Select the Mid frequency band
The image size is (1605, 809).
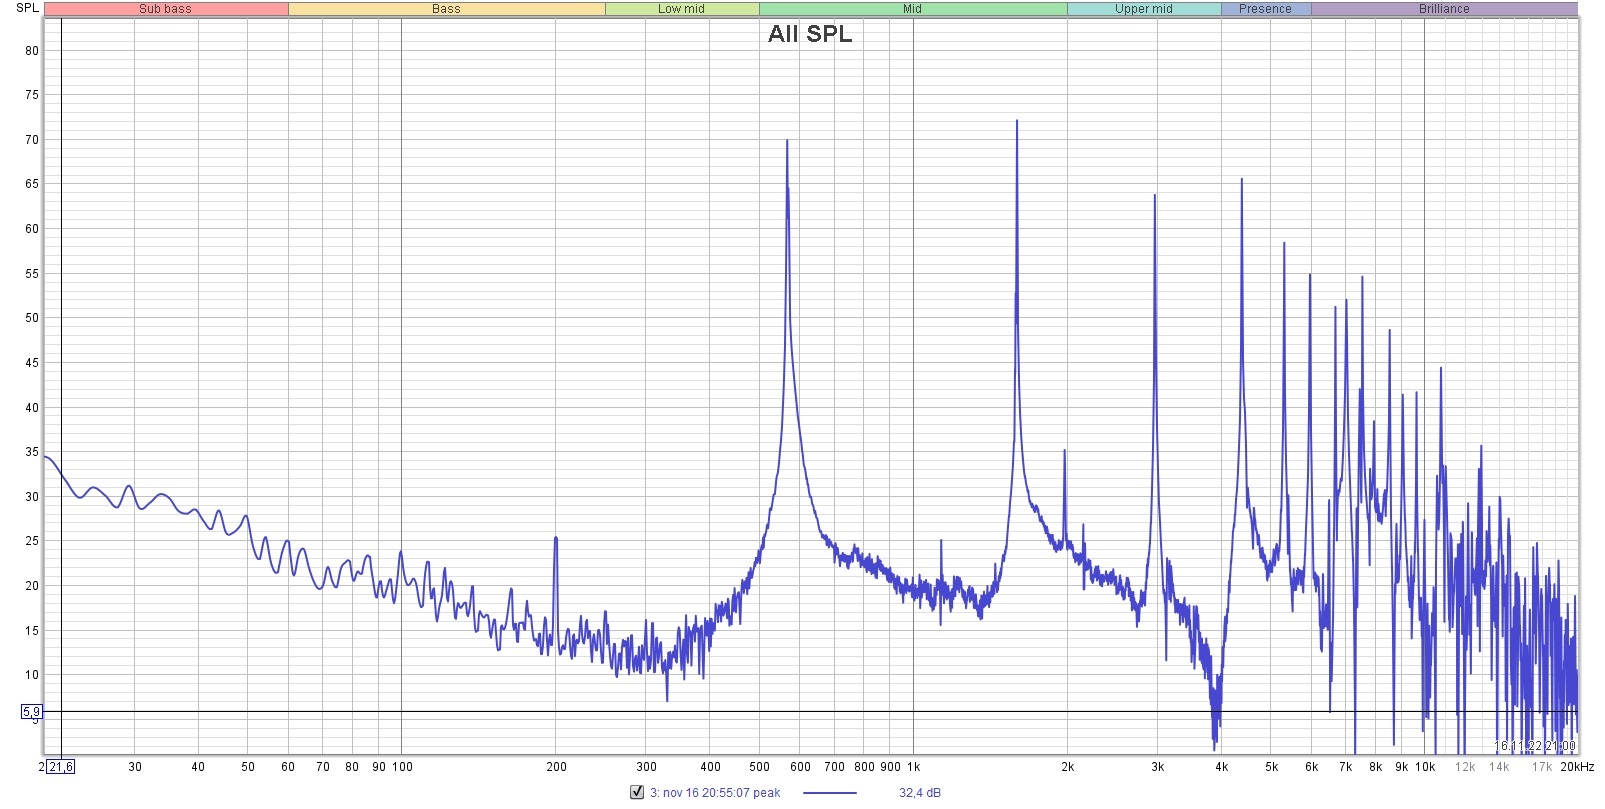(913, 9)
